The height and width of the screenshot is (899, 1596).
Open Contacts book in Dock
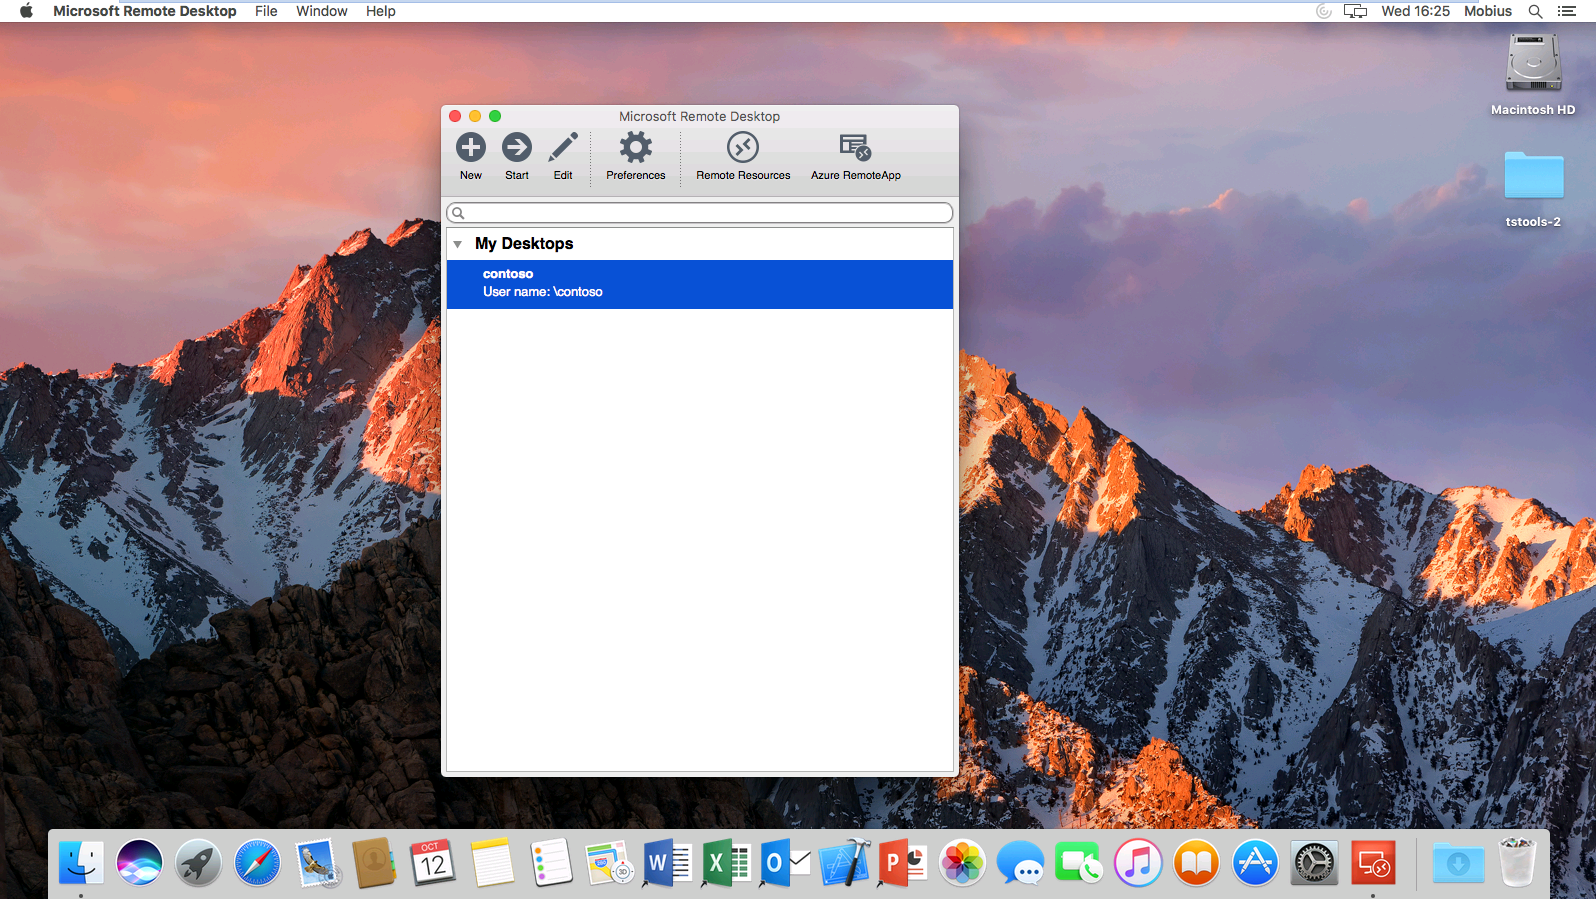click(374, 862)
